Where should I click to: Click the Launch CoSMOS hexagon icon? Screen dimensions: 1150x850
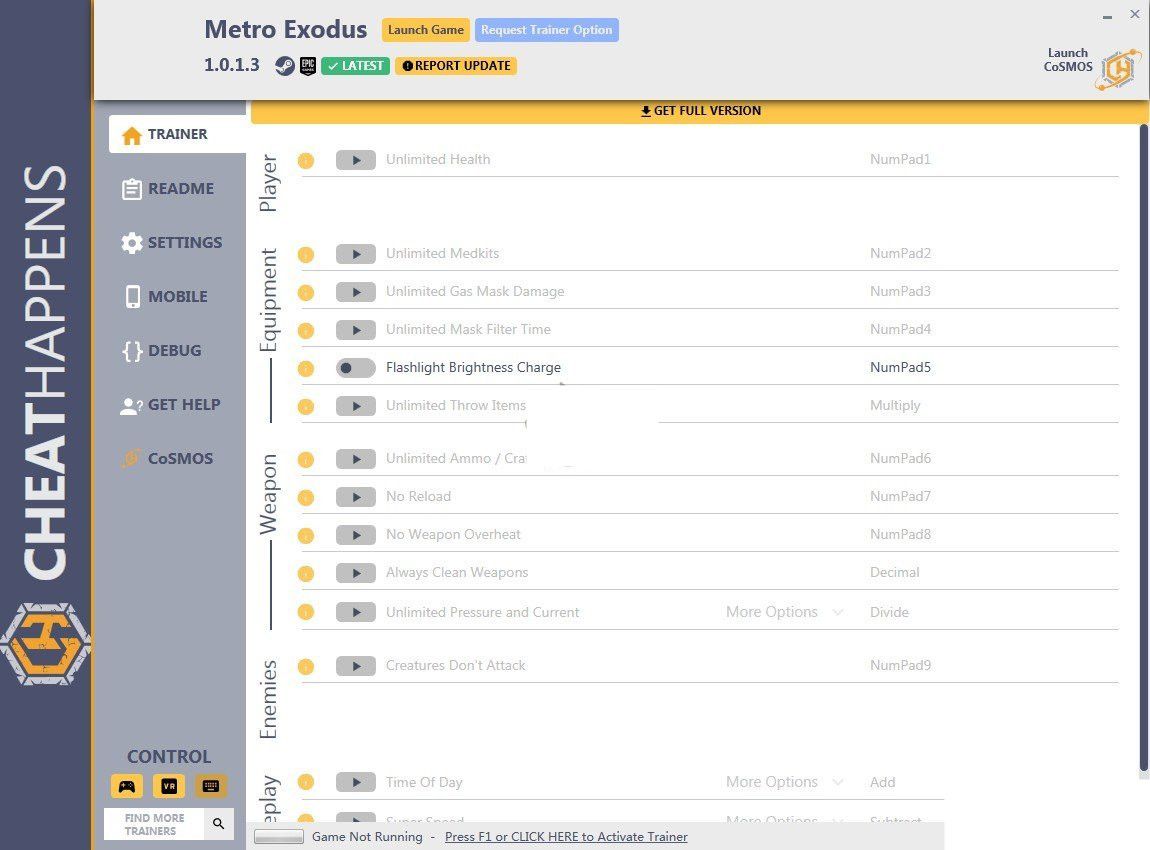point(1118,70)
